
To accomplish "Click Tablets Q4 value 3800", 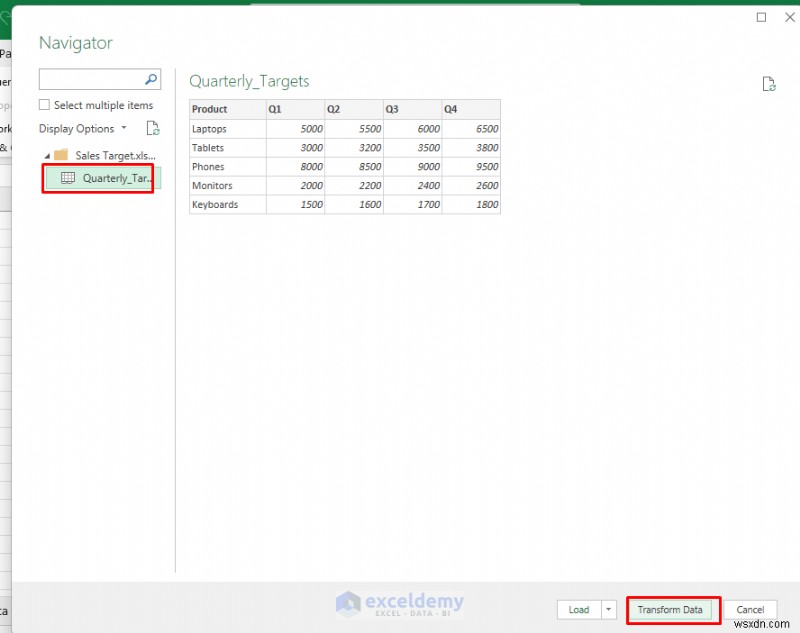I will click(487, 147).
